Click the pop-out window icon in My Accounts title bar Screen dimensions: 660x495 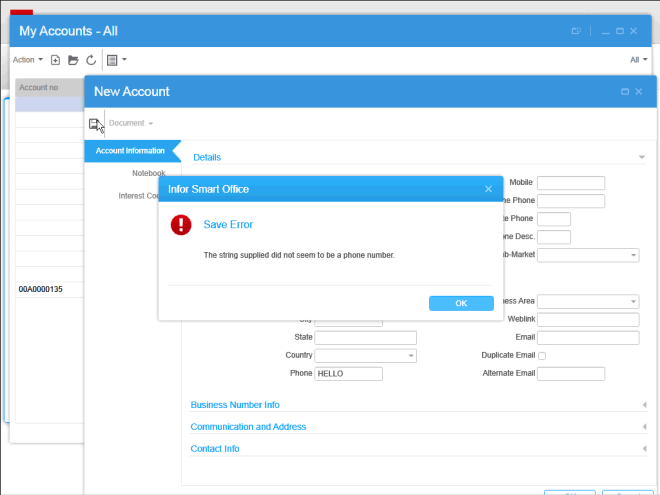tap(576, 31)
